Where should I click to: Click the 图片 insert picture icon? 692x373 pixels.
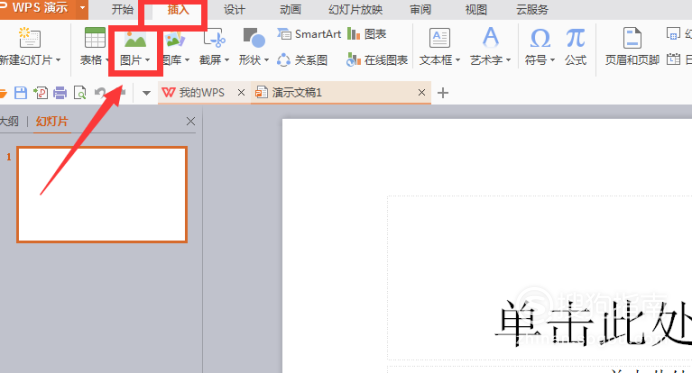[x=135, y=40]
